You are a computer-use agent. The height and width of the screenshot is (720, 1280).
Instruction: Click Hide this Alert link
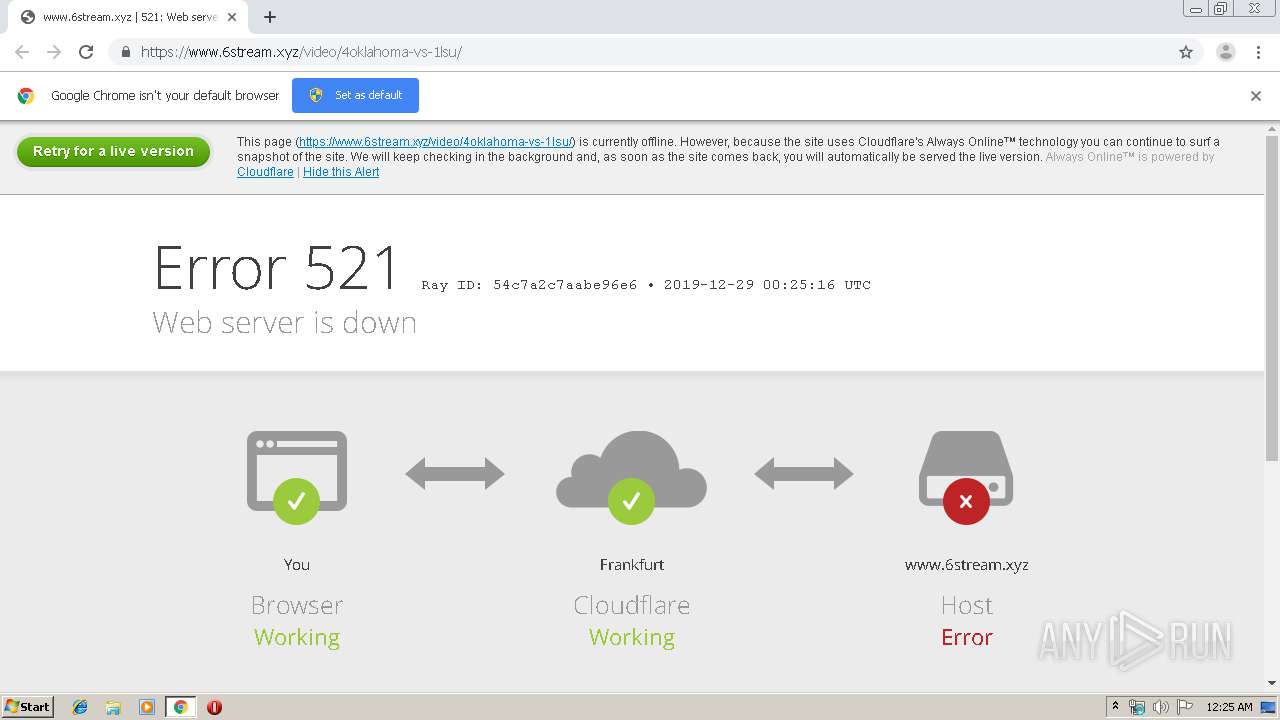[x=341, y=172]
